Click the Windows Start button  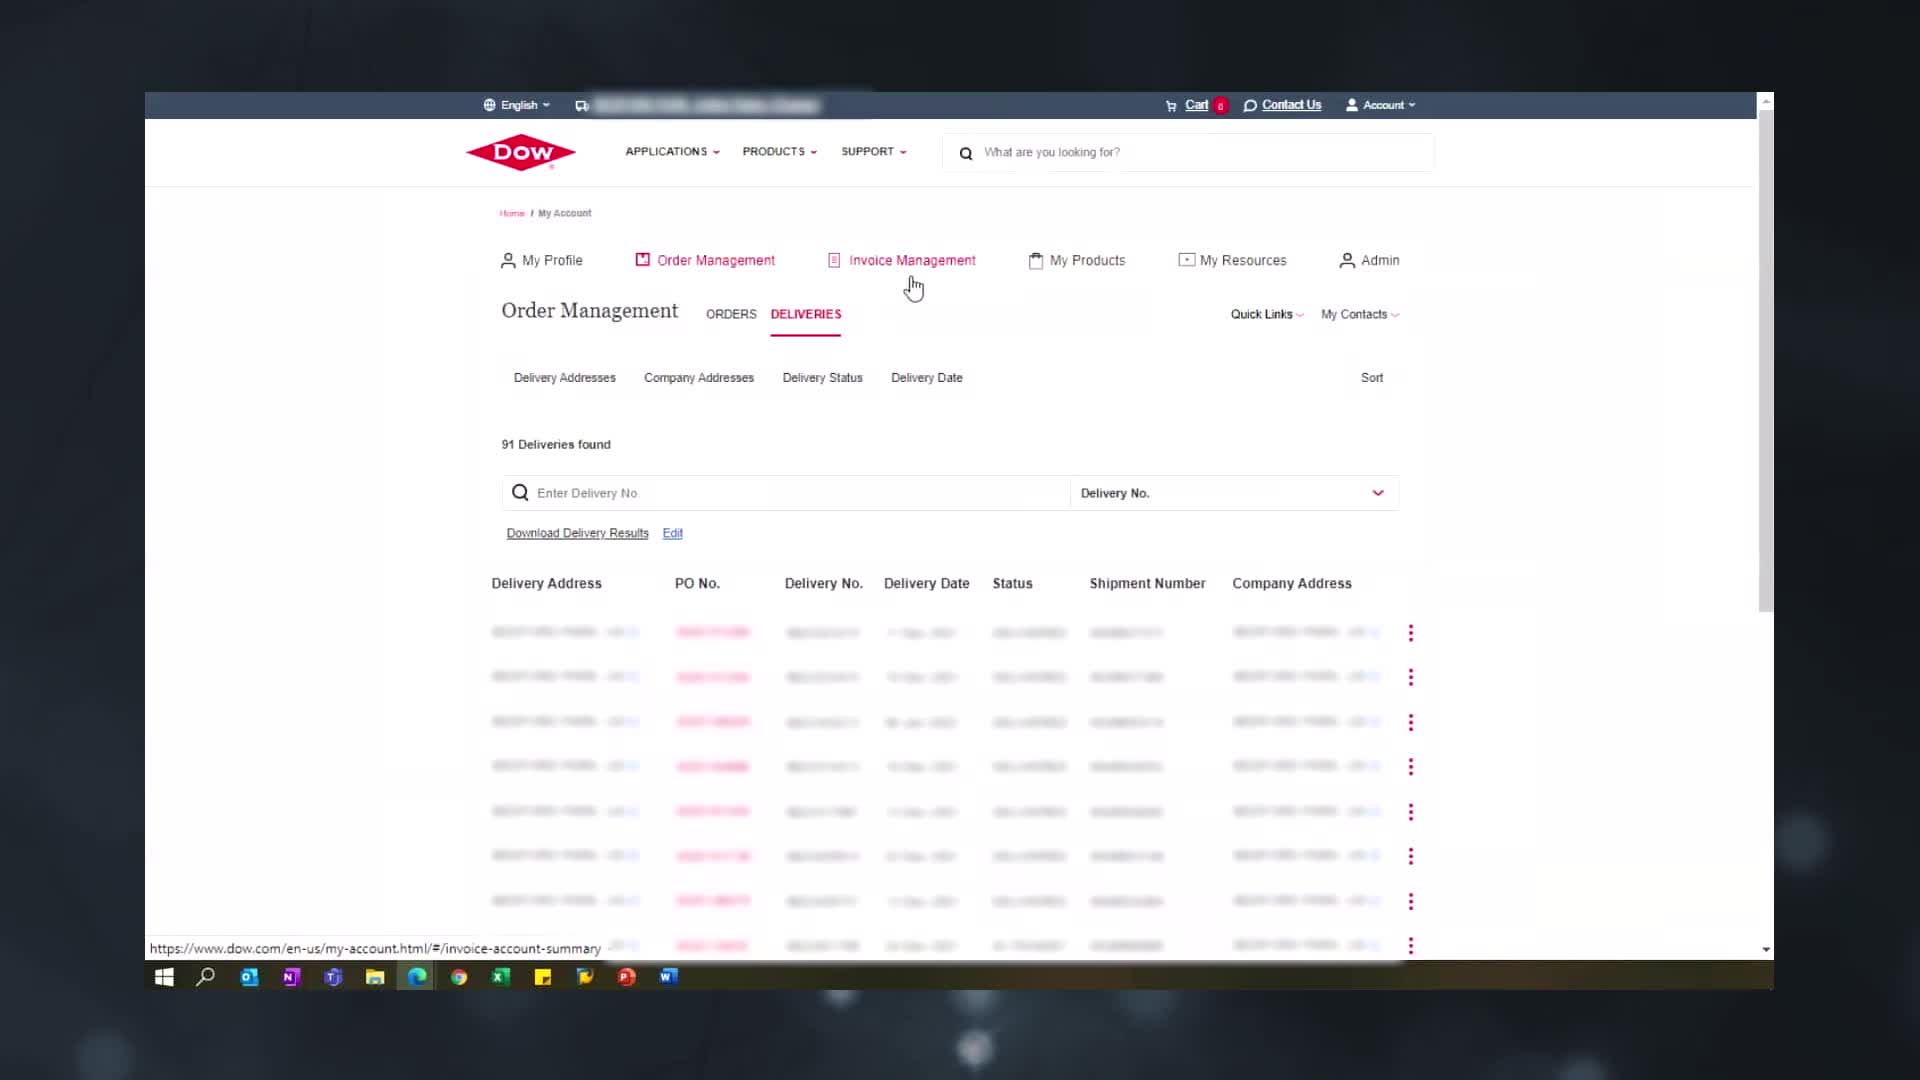coord(163,977)
